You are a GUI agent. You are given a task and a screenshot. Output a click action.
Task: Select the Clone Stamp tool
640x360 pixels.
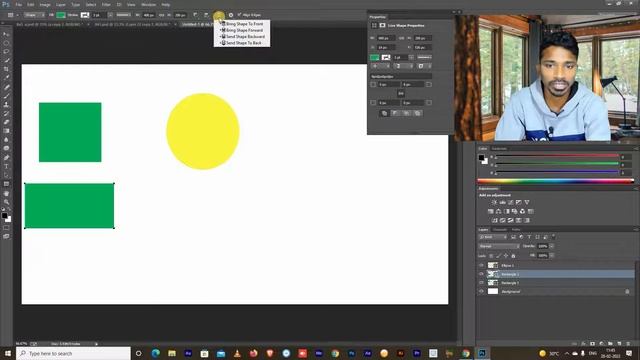[6, 104]
